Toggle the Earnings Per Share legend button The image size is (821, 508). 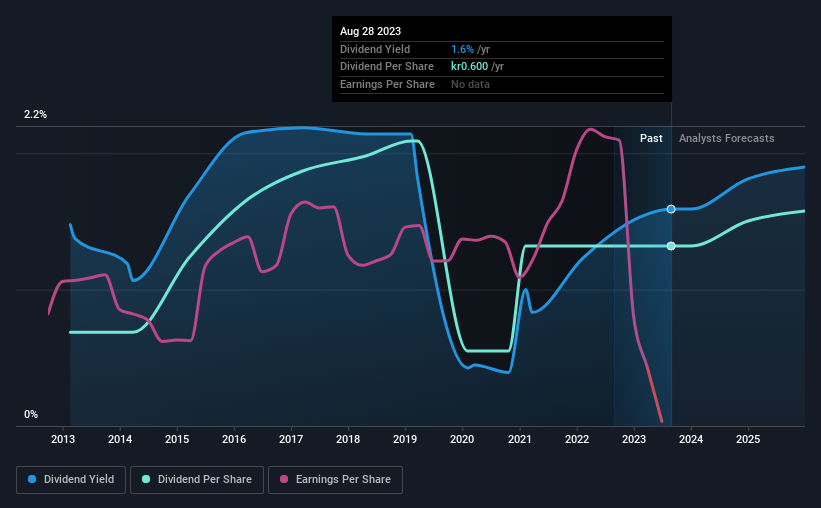click(x=335, y=480)
